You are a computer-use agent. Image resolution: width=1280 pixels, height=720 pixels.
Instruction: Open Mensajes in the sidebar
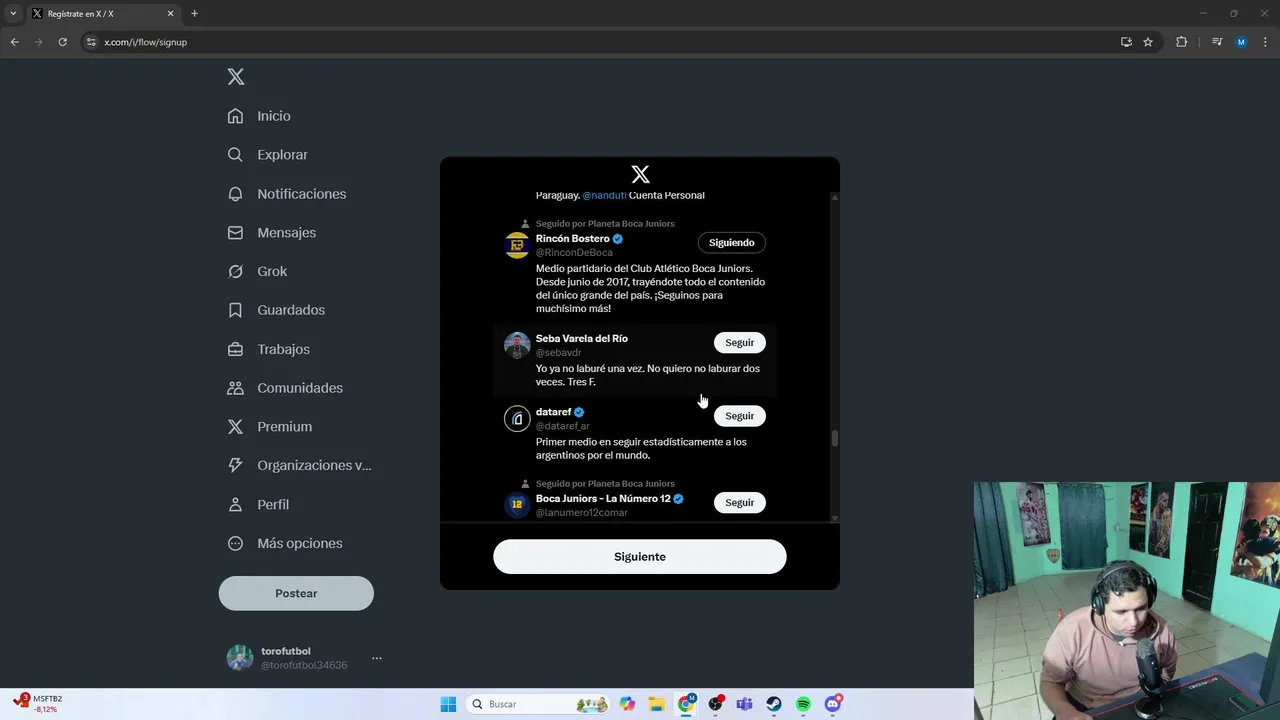tap(271, 232)
